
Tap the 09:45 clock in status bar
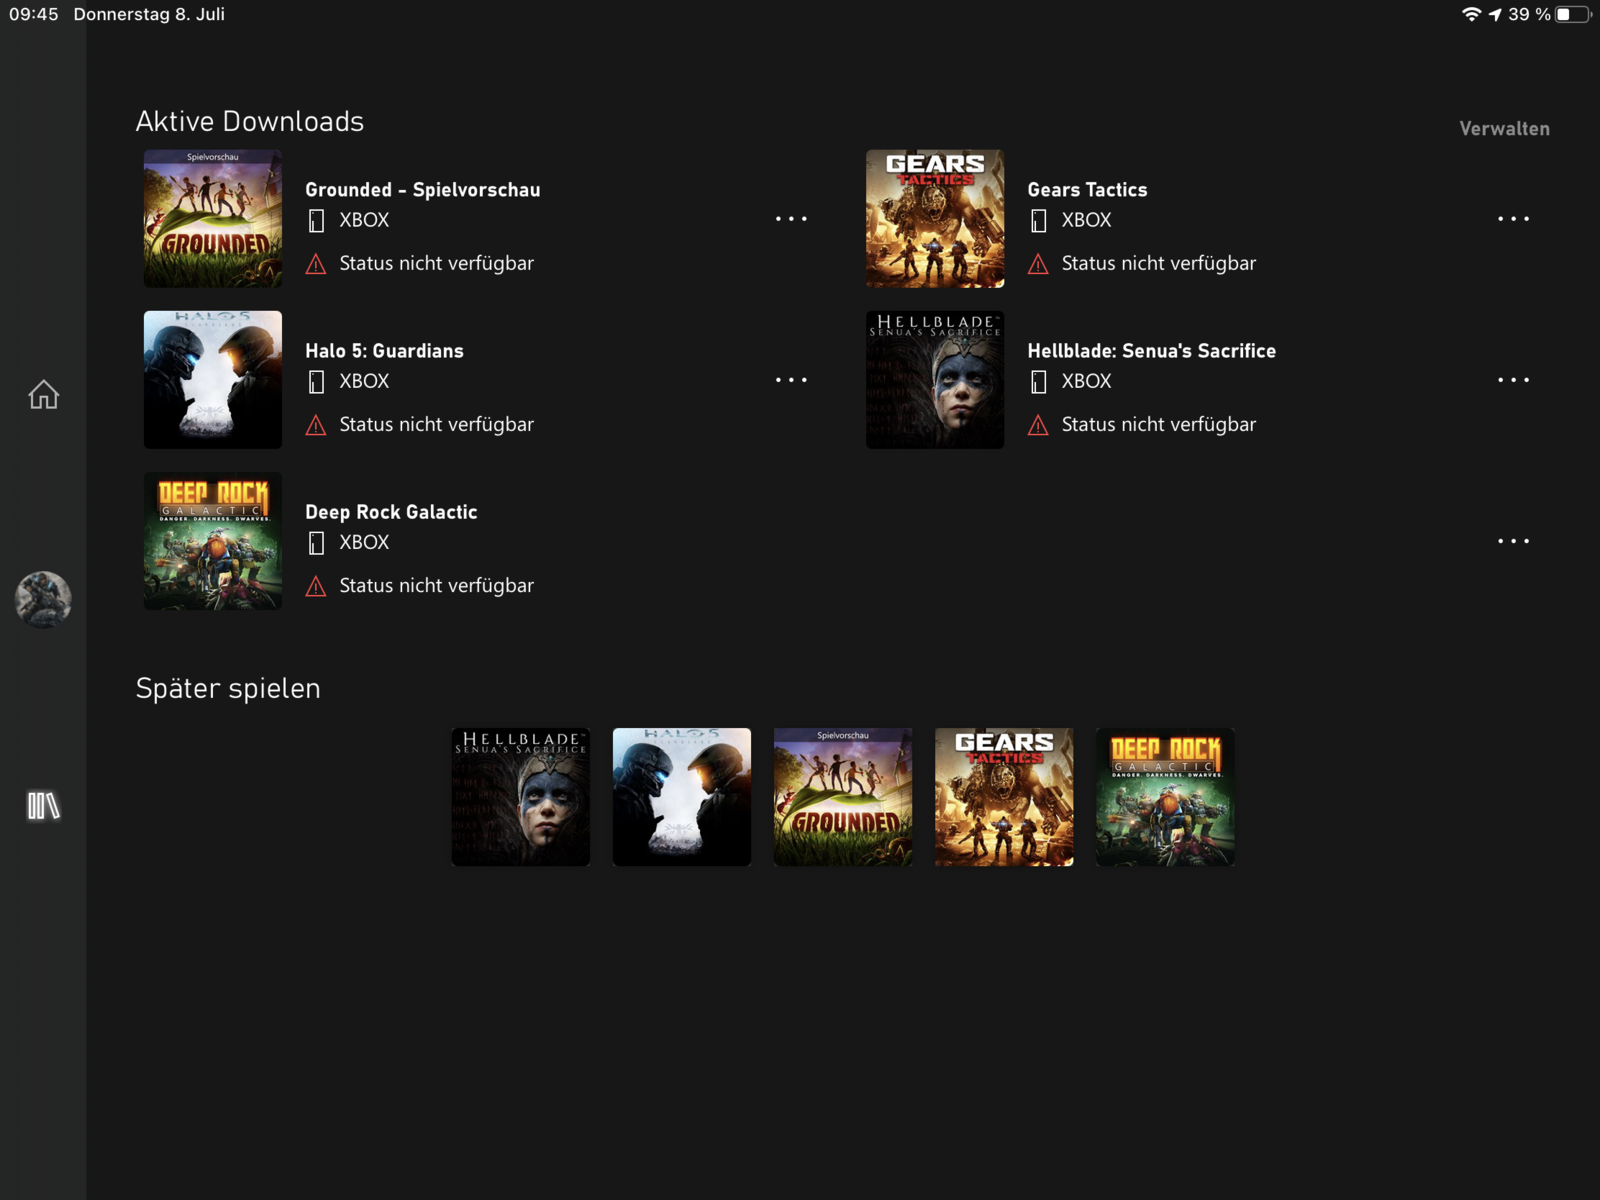34,14
